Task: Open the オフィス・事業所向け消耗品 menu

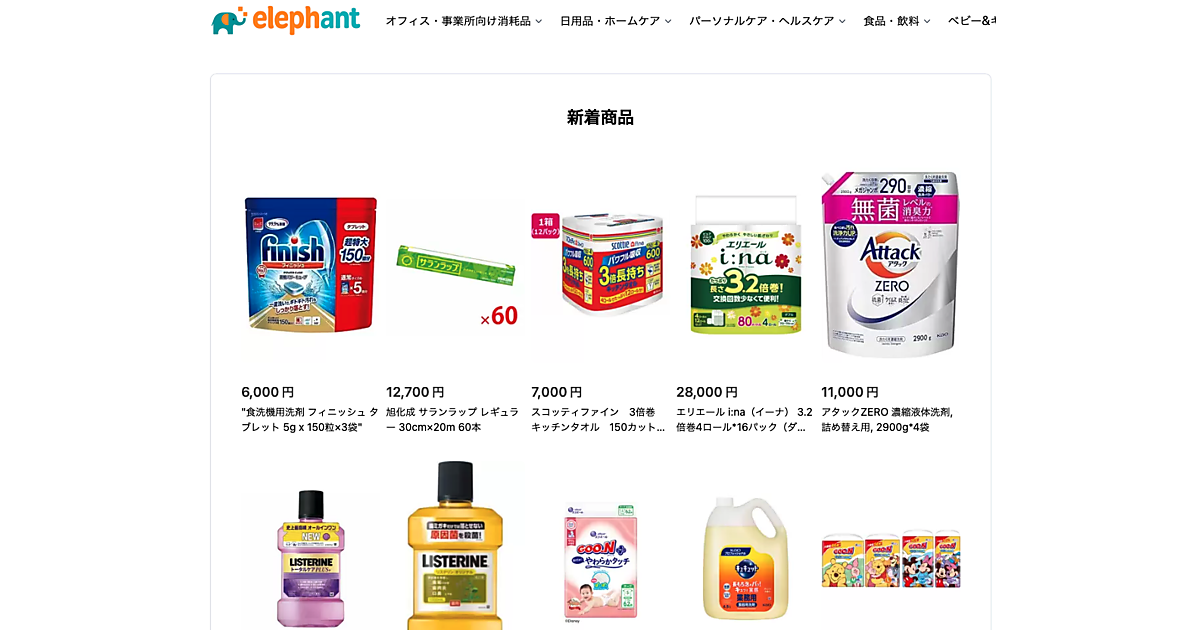Action: (x=464, y=21)
